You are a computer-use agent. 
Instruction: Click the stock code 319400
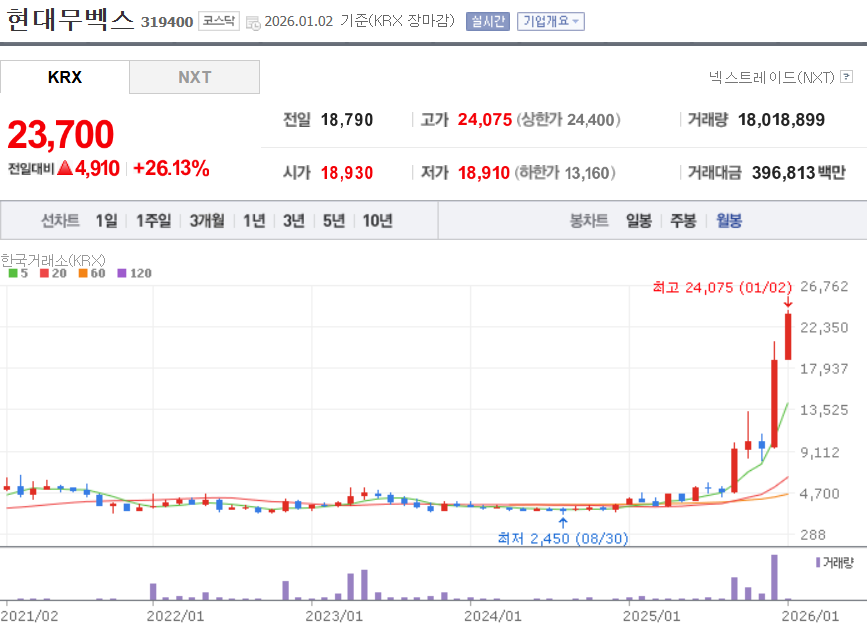pos(166,22)
